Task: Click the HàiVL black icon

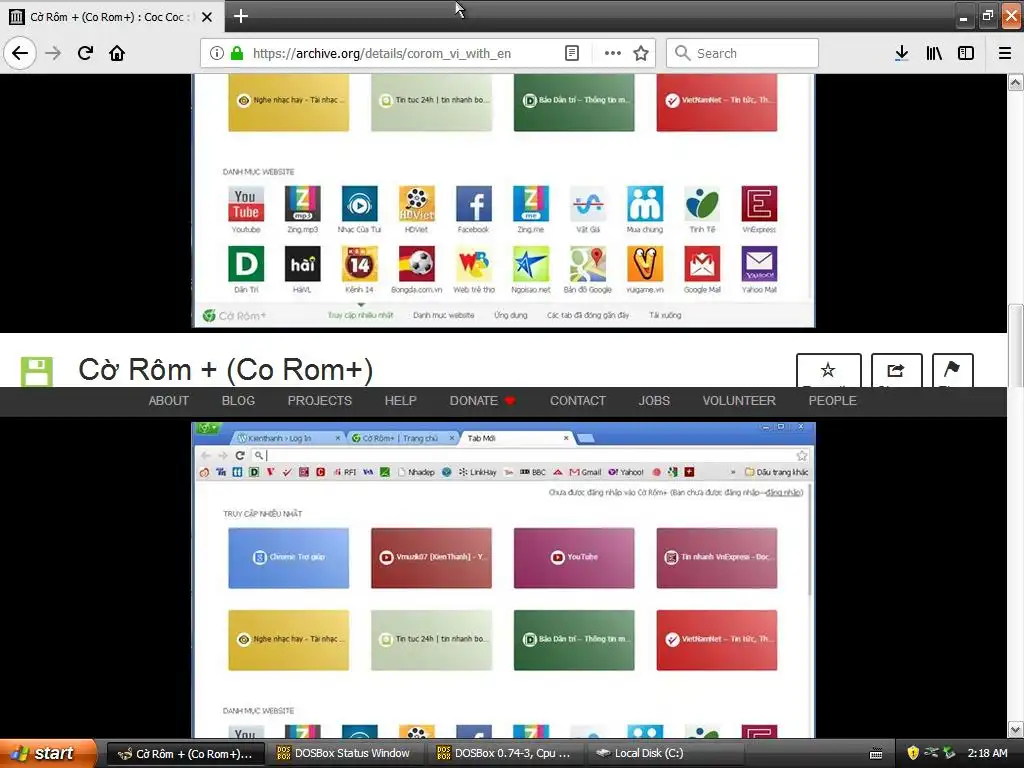Action: pyautogui.click(x=302, y=264)
